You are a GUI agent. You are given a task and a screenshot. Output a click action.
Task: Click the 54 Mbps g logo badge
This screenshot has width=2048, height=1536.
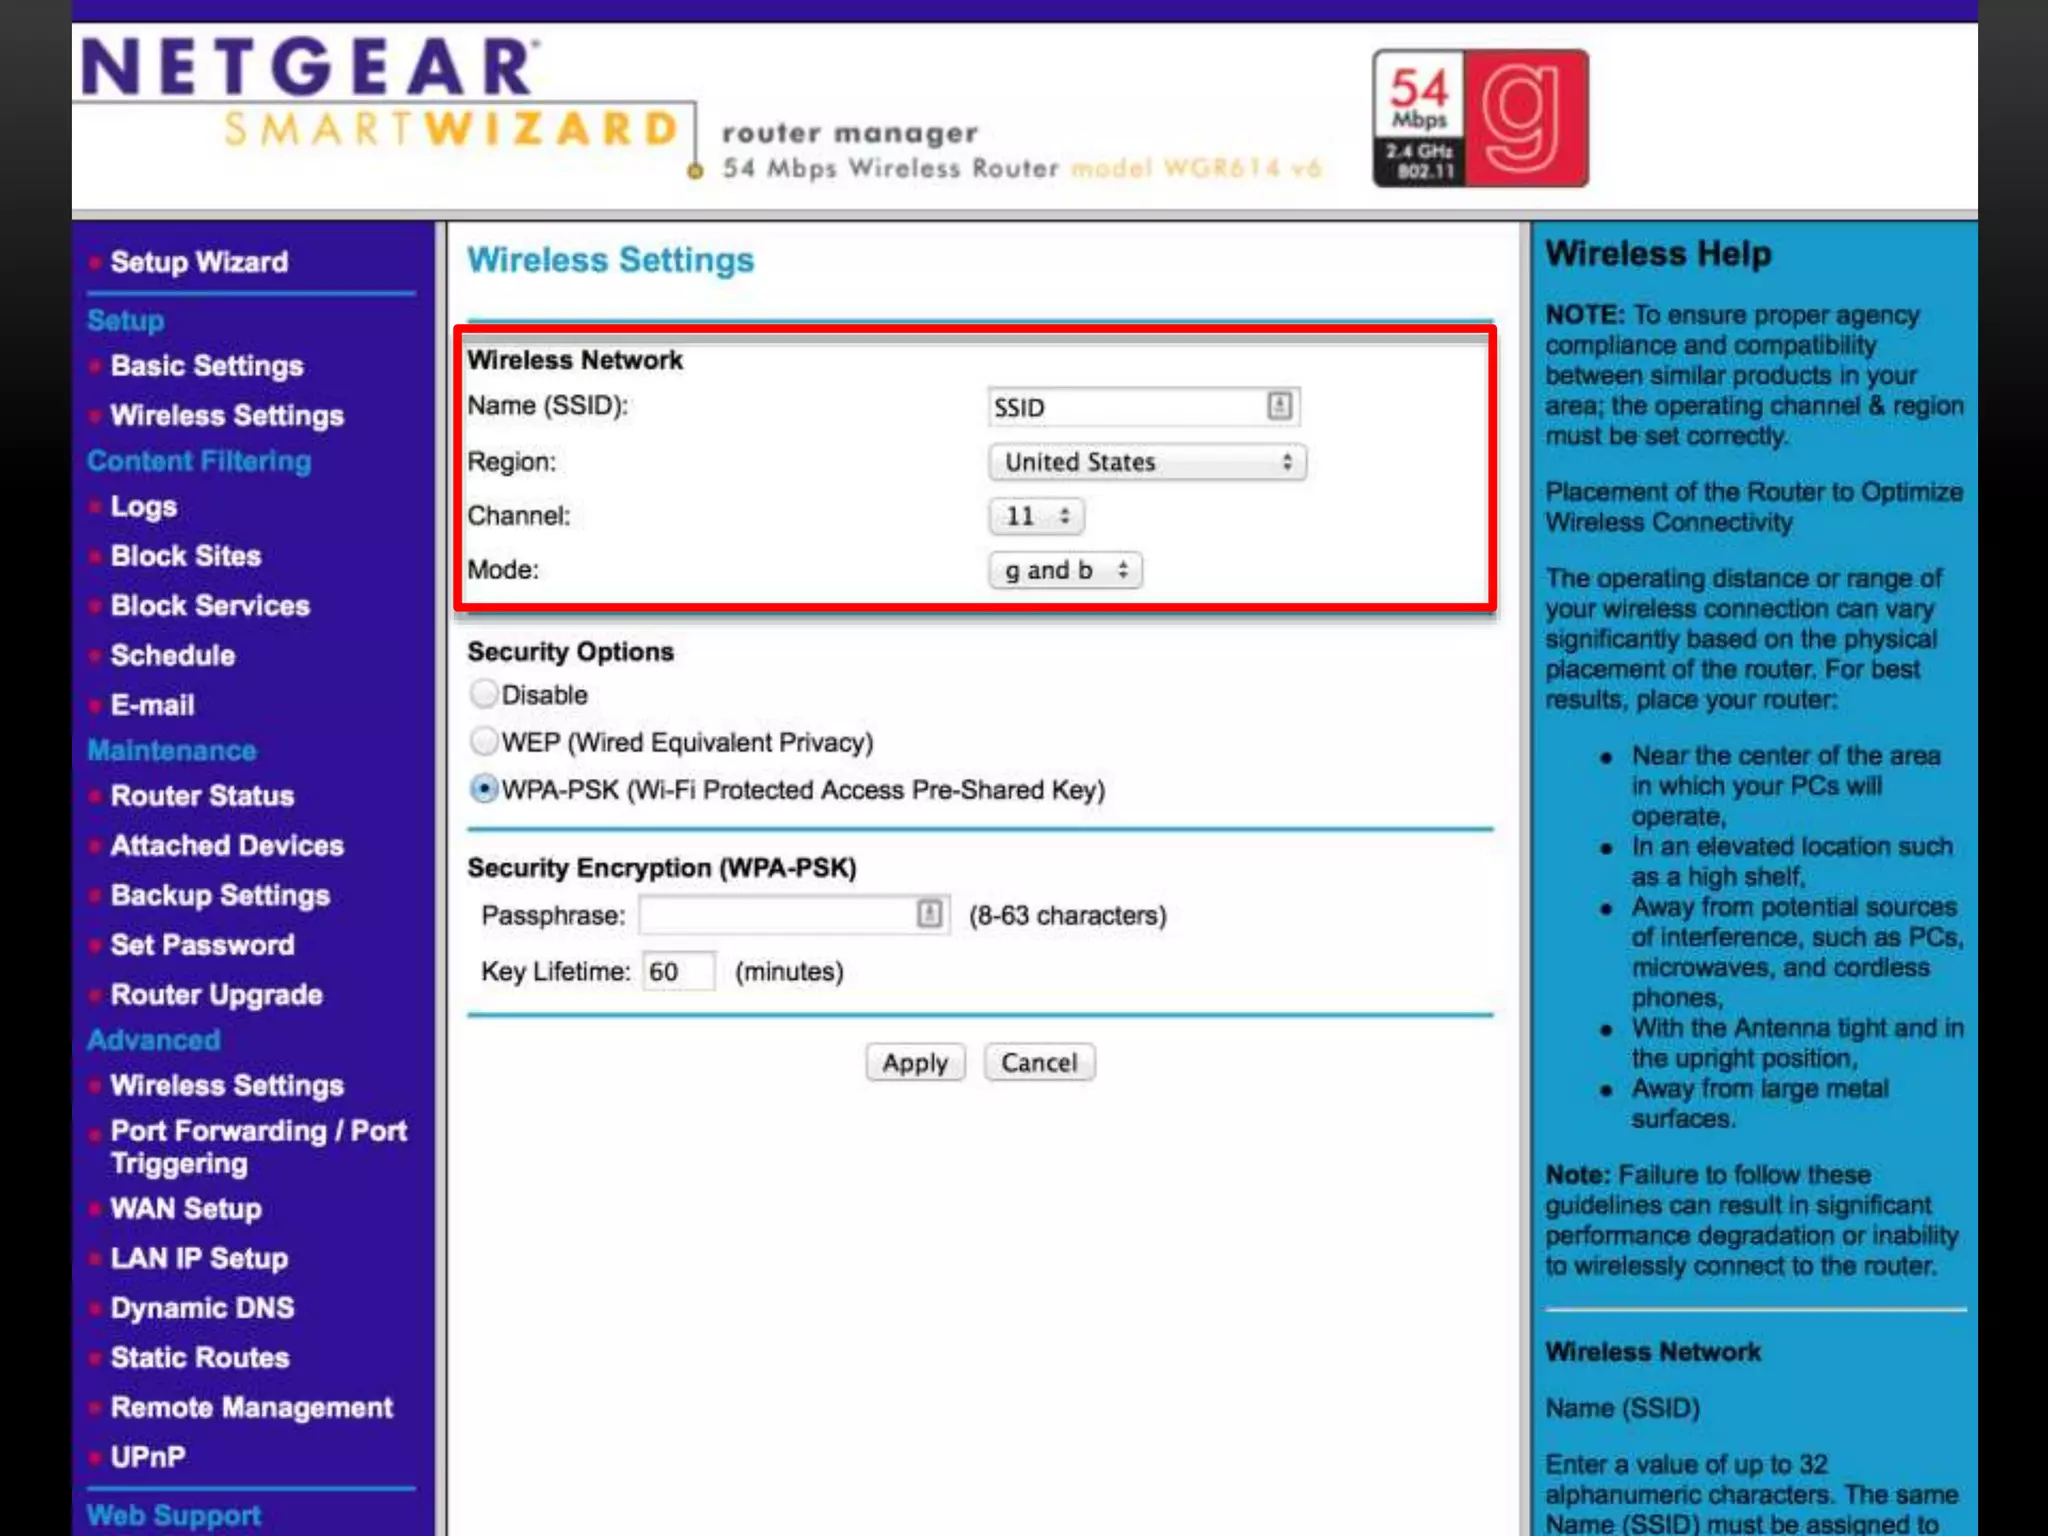point(1480,118)
